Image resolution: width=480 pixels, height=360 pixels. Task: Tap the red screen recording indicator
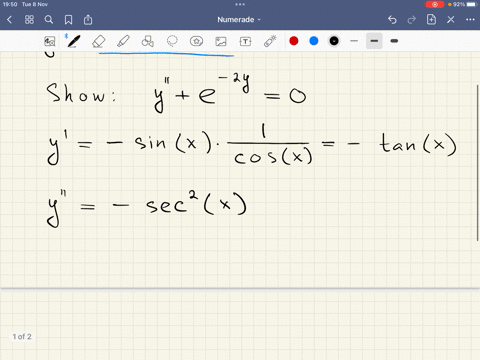(435, 4)
